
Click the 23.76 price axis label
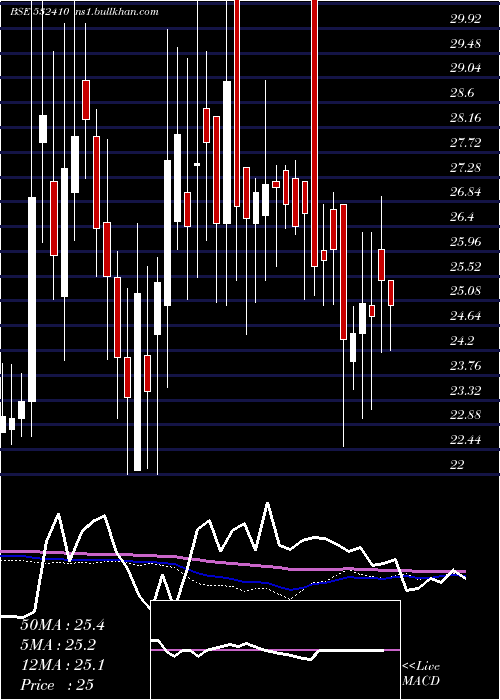[x=465, y=366]
